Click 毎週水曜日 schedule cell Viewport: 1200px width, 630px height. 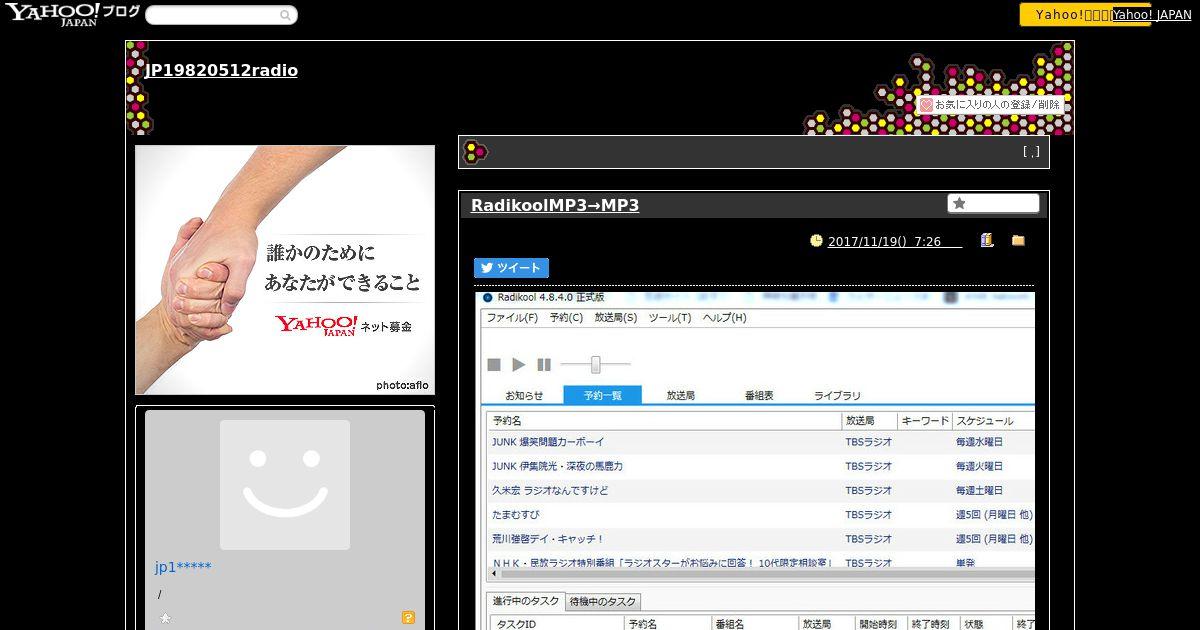pyautogui.click(x=979, y=442)
